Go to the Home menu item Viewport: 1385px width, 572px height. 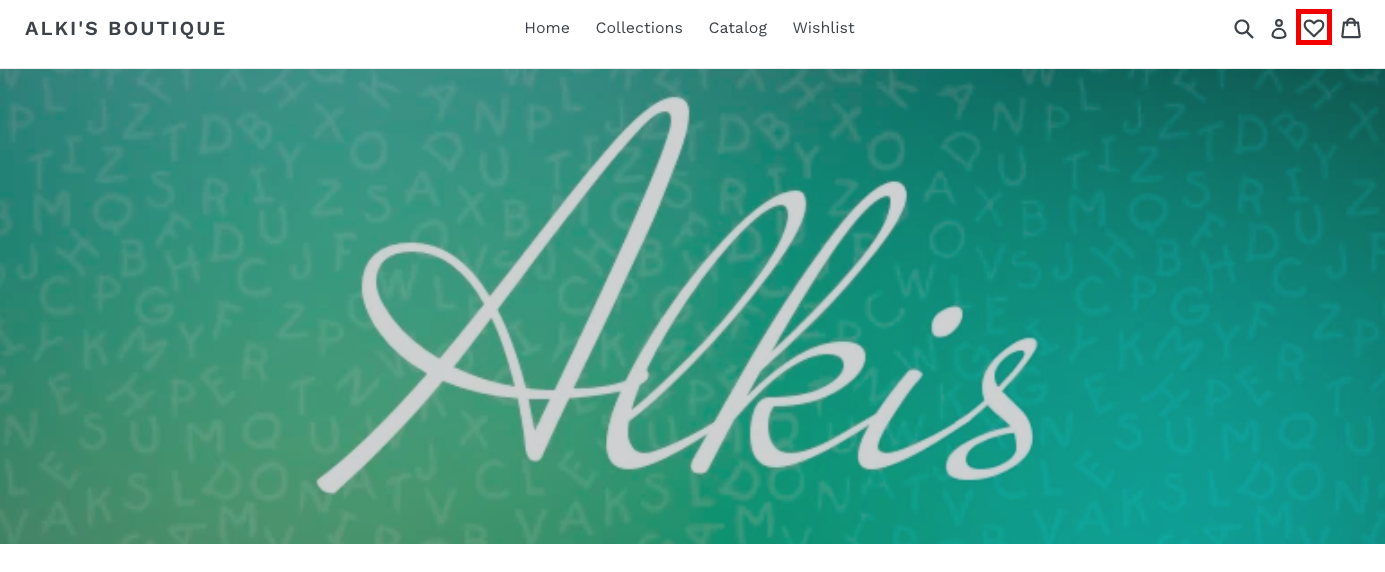[x=547, y=28]
